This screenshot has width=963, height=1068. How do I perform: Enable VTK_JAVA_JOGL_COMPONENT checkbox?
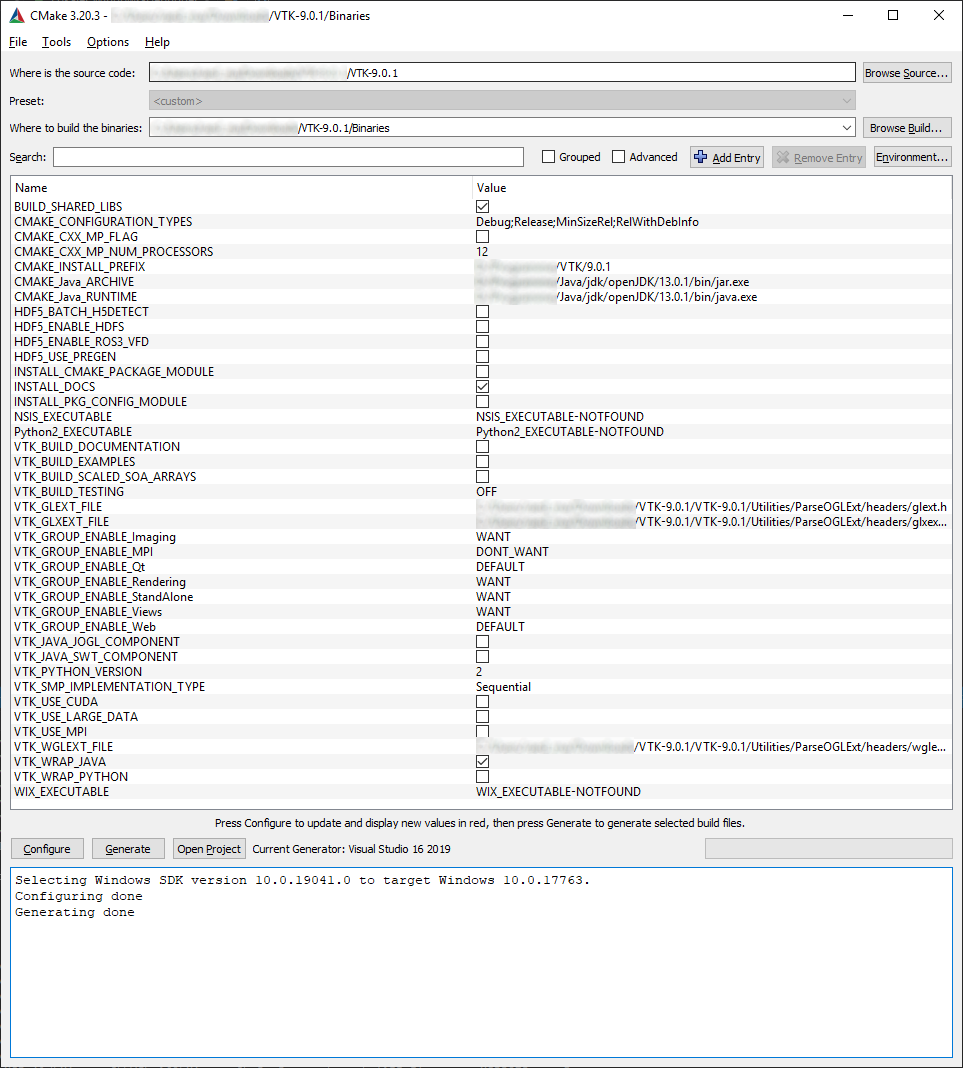coord(482,642)
